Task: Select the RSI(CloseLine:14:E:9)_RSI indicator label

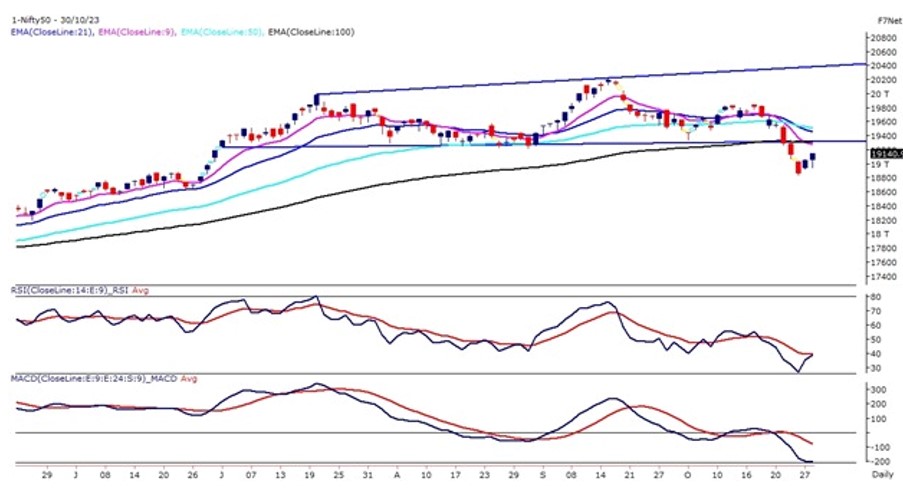Action: 70,290
